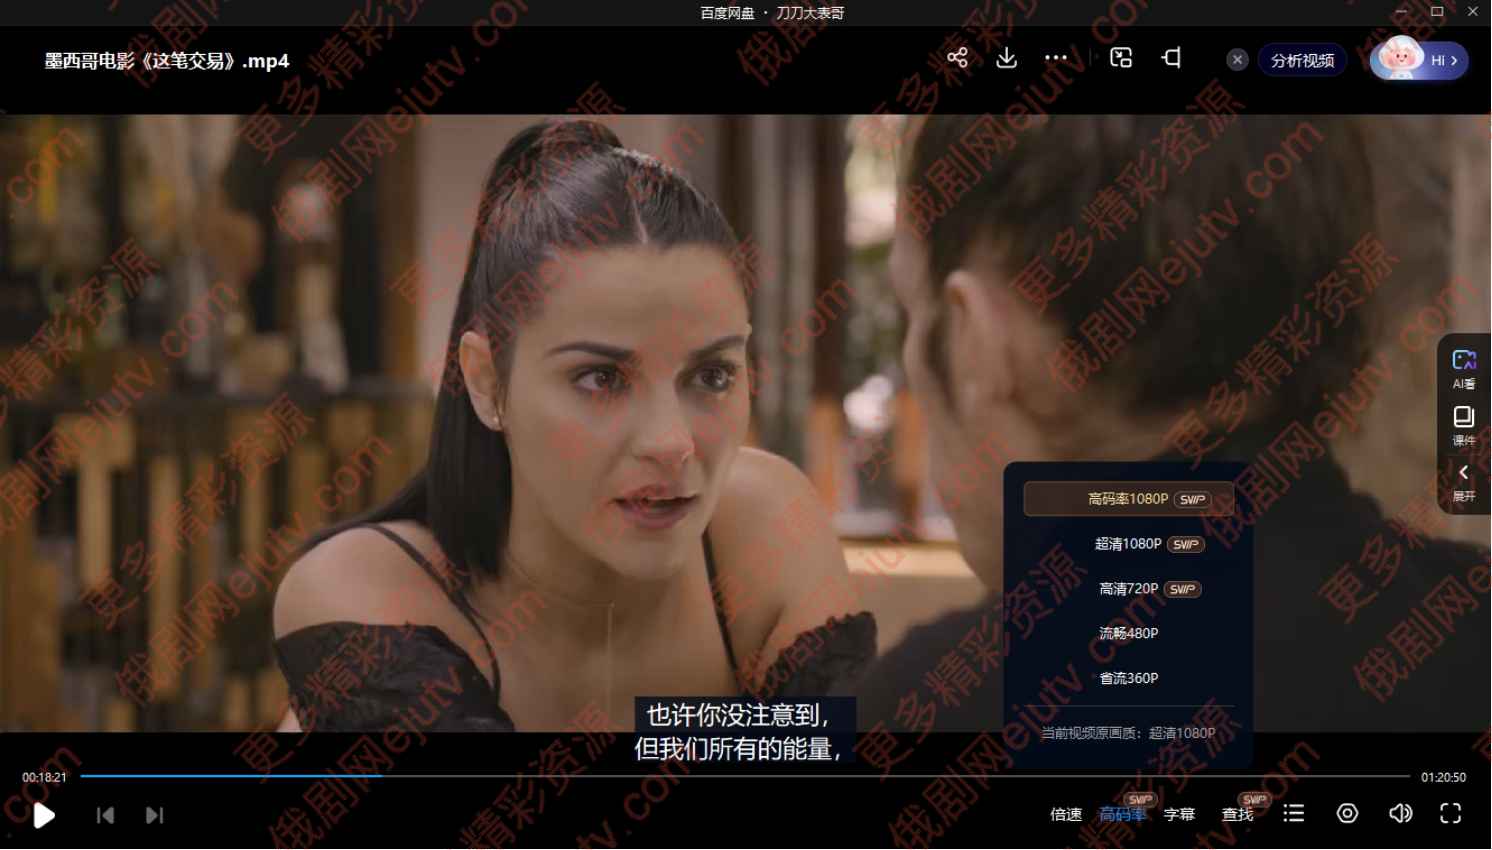The width and height of the screenshot is (1492, 850).
Task: Click the share icon in top toolbar
Action: pyautogui.click(x=957, y=58)
